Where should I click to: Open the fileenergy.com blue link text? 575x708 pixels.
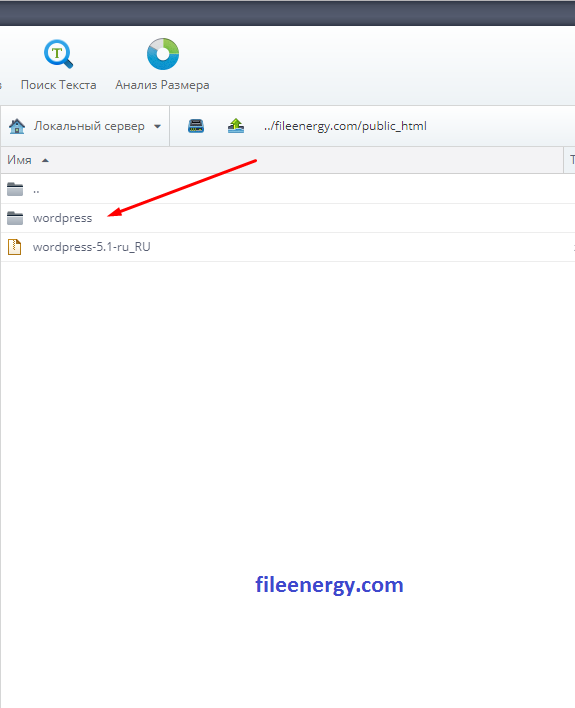tap(329, 585)
